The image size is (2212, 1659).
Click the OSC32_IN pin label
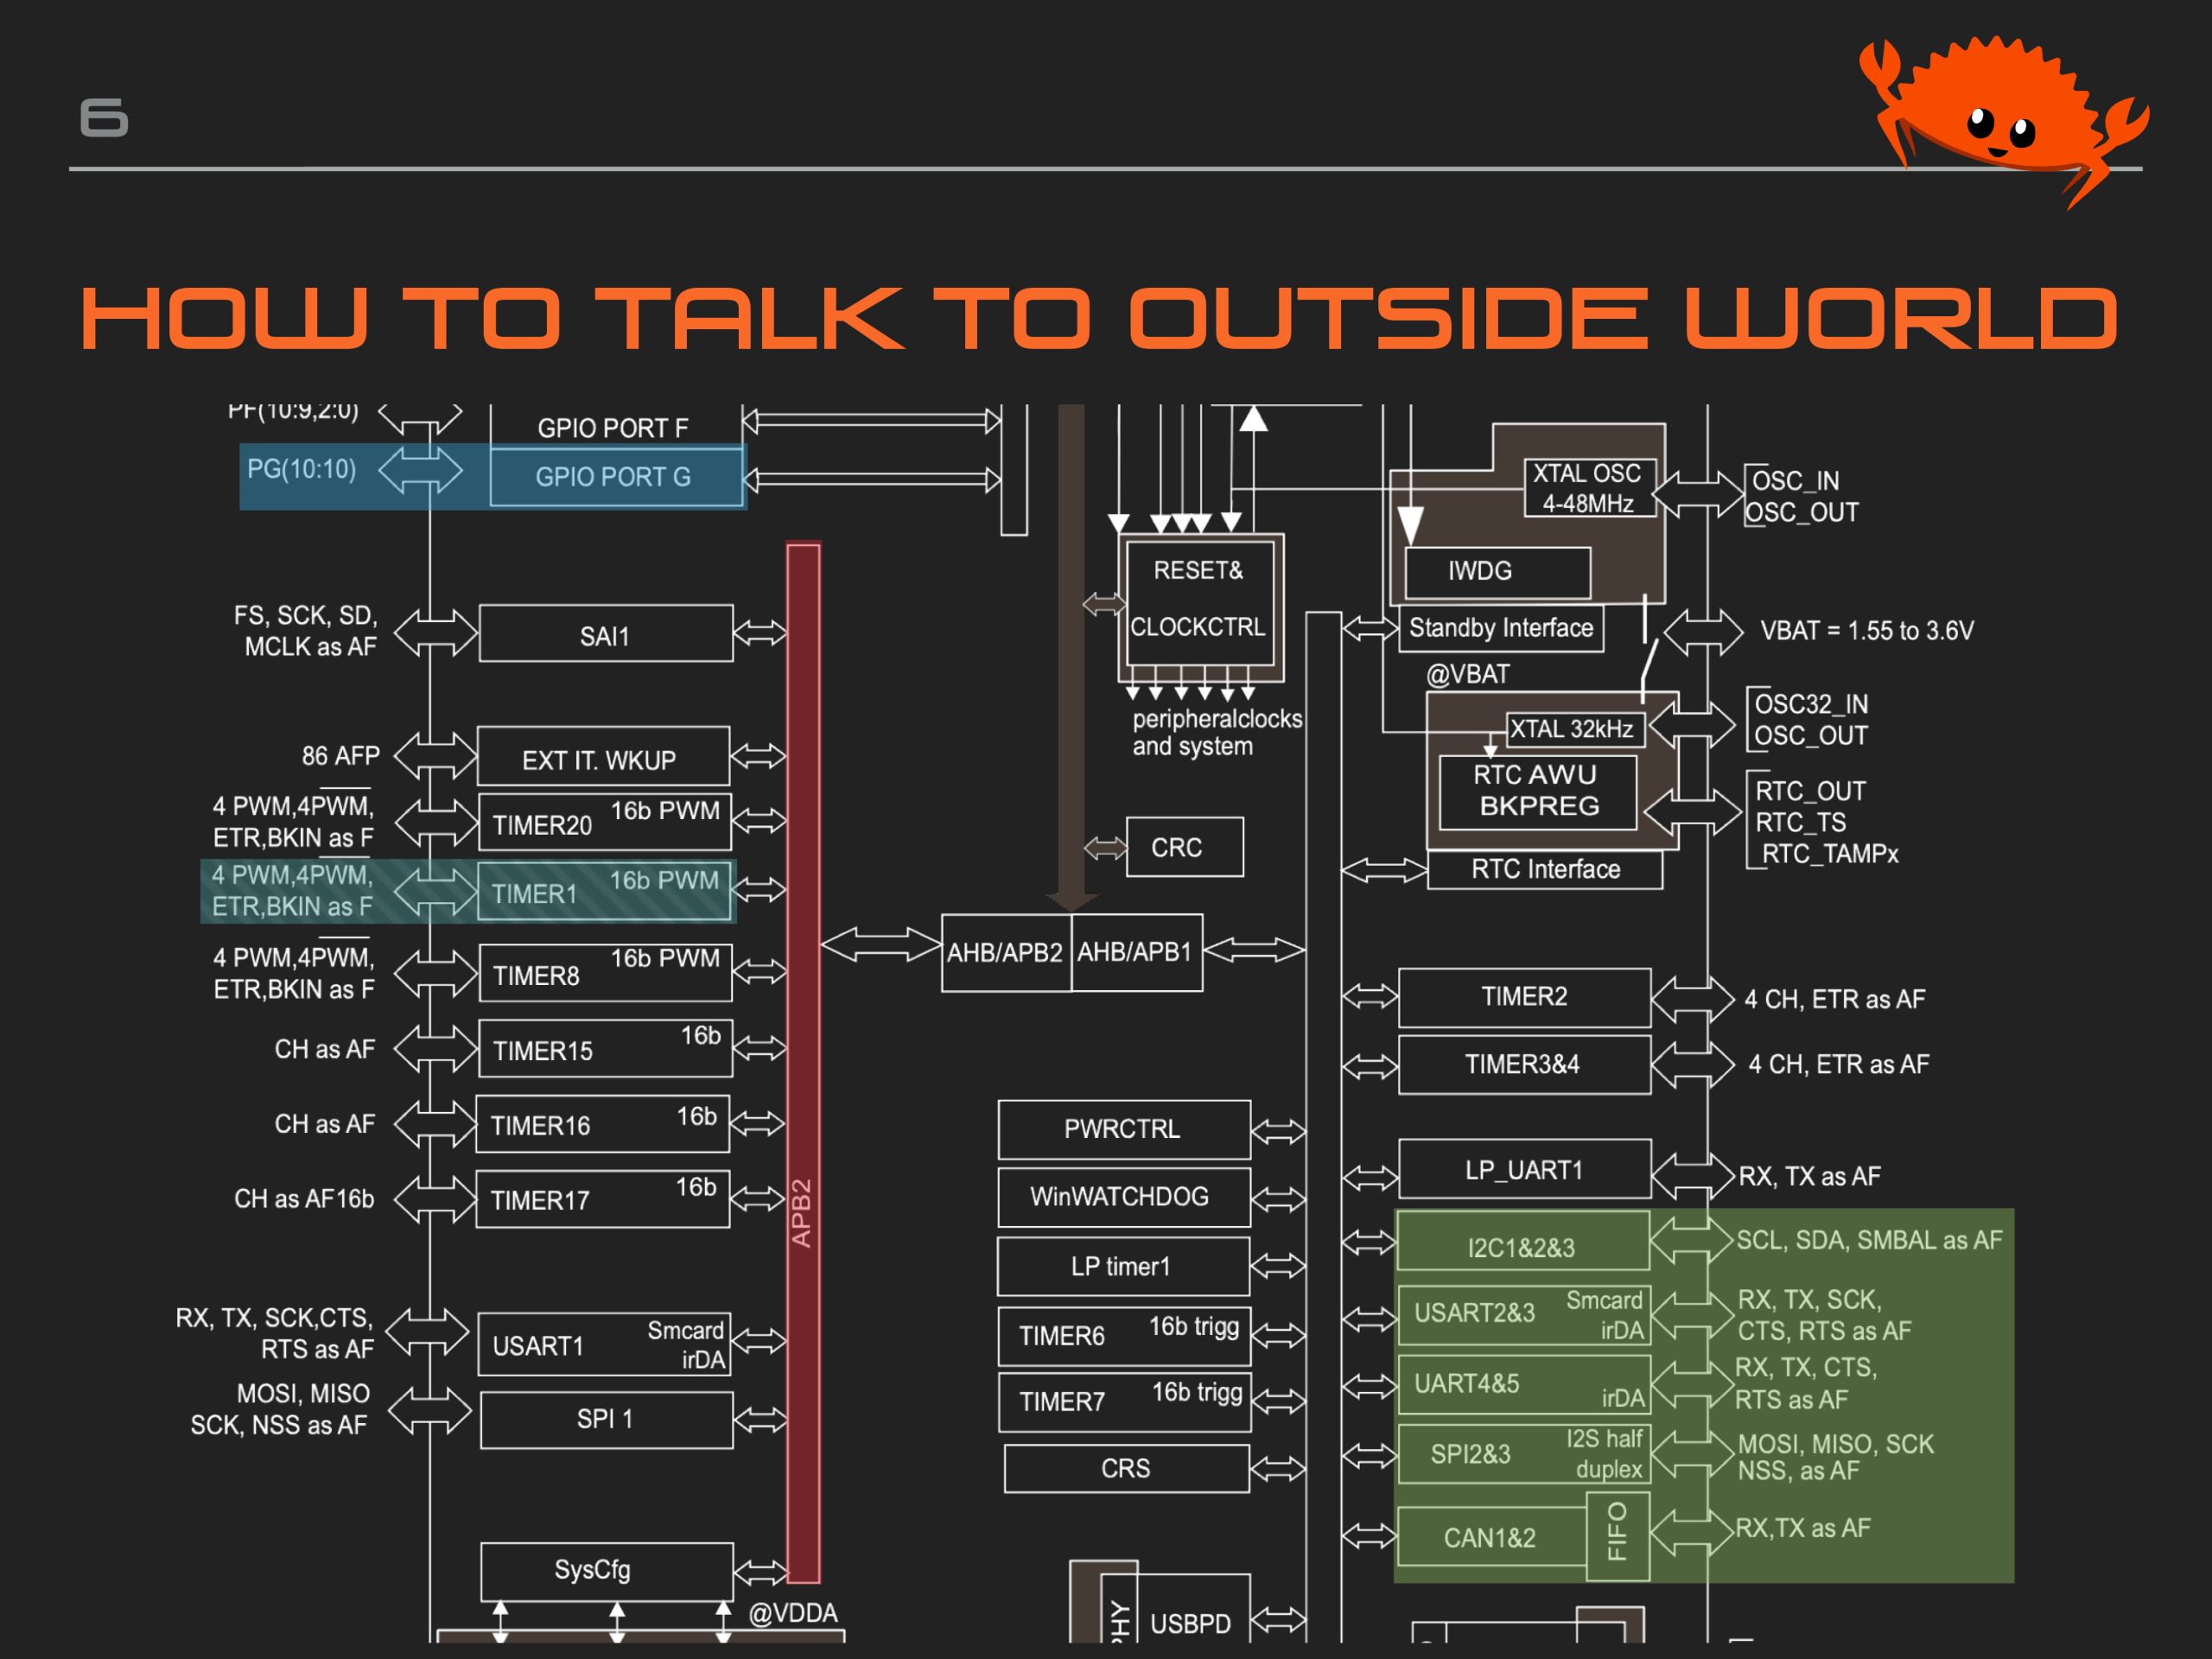tap(1811, 704)
